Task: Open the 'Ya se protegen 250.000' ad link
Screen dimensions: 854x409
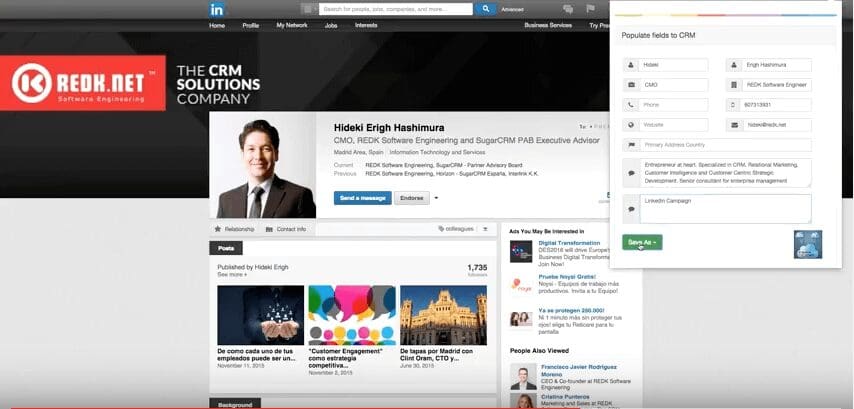Action: pyautogui.click(x=569, y=310)
